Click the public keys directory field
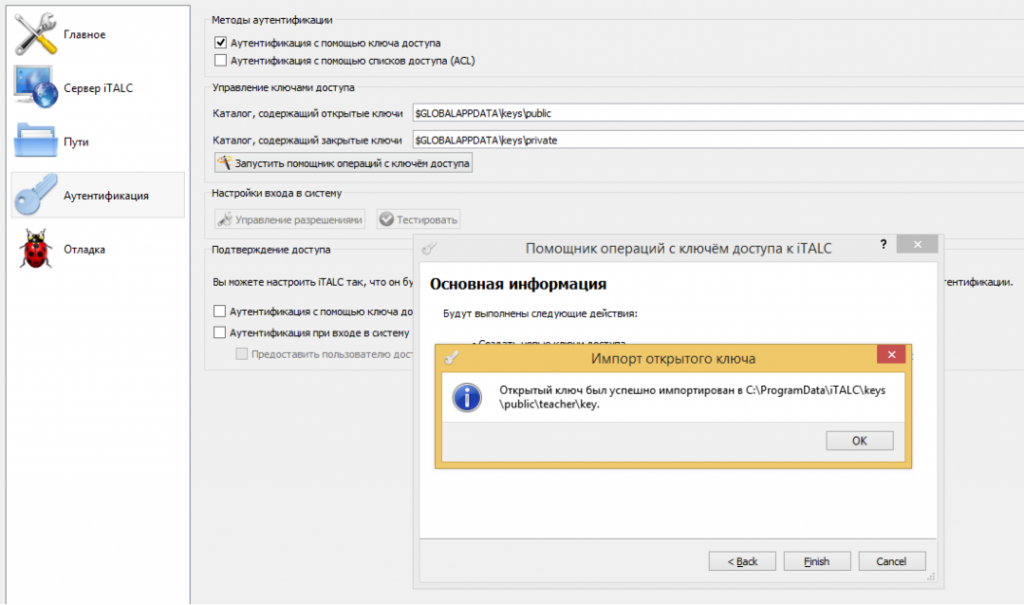The image size is (1024, 605). click(x=718, y=113)
